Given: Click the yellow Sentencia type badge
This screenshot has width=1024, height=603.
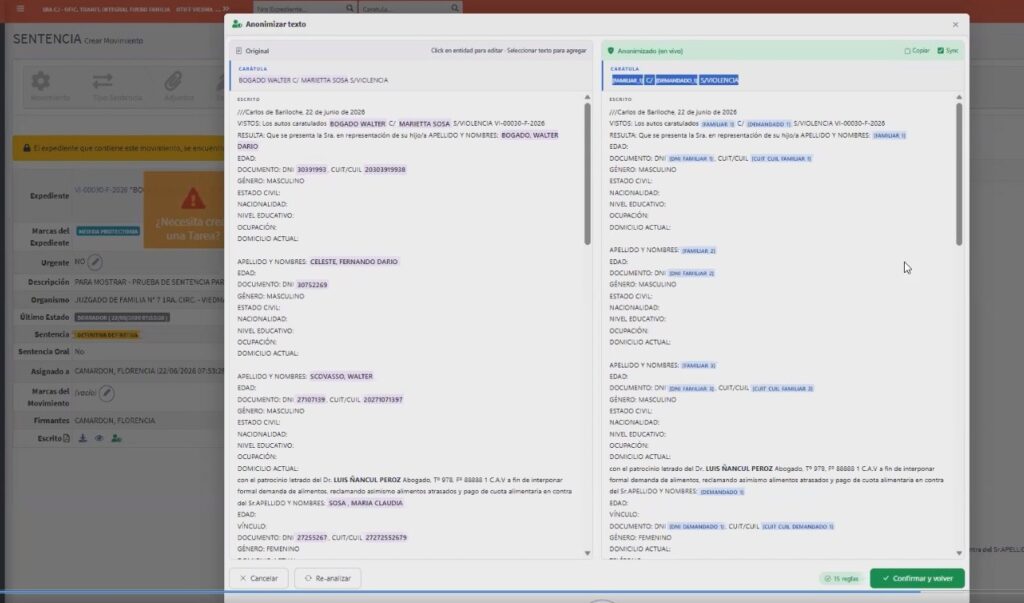Looking at the screenshot, I should pos(107,334).
